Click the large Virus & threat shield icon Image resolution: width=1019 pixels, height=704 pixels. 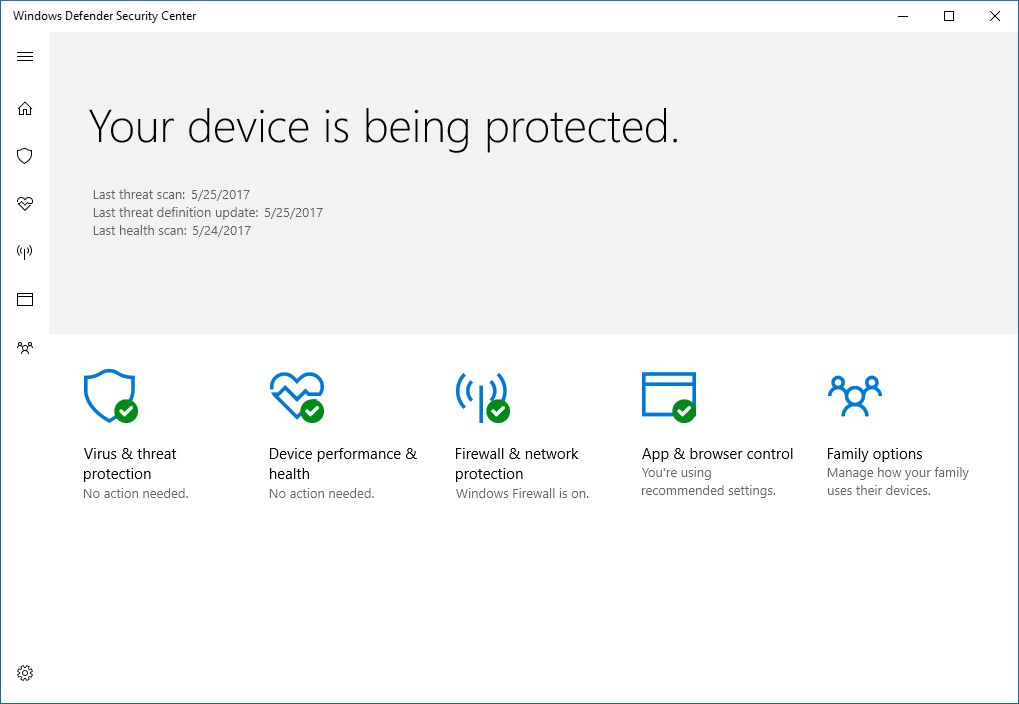[109, 396]
